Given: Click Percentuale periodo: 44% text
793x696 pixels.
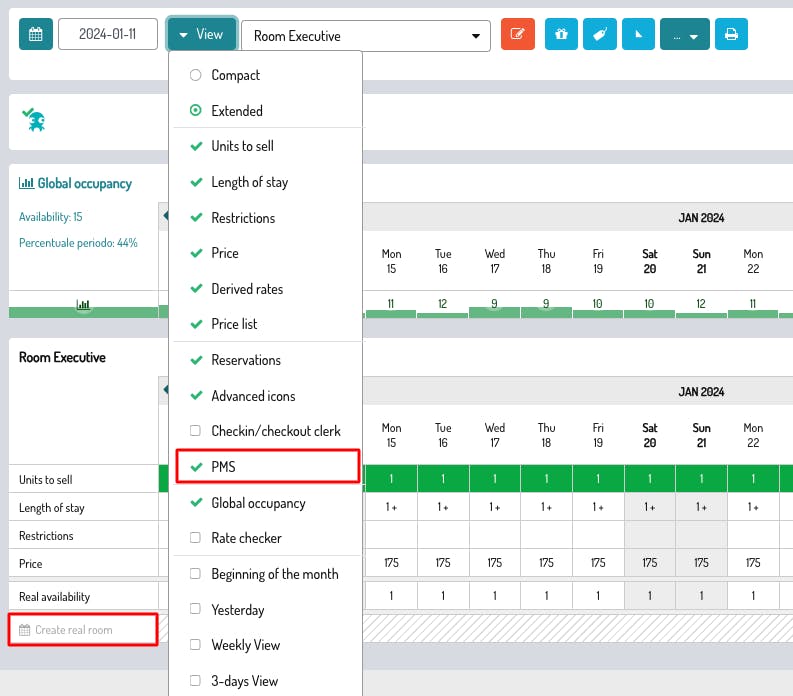Looking at the screenshot, I should 78,243.
